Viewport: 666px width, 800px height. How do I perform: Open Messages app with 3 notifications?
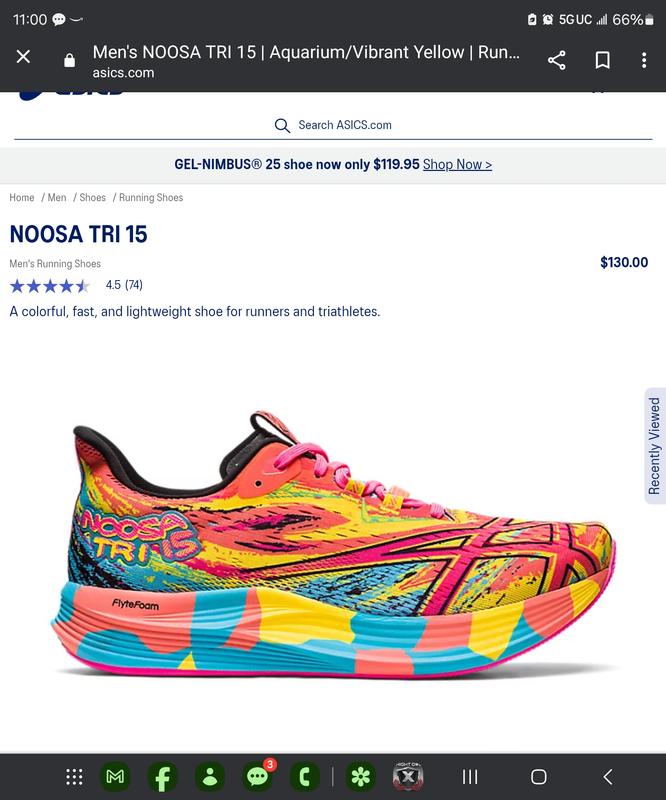258,776
